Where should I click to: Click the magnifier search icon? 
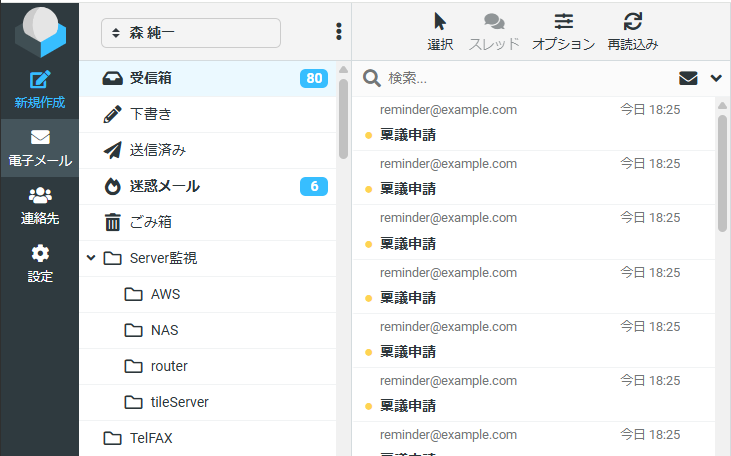(x=372, y=78)
